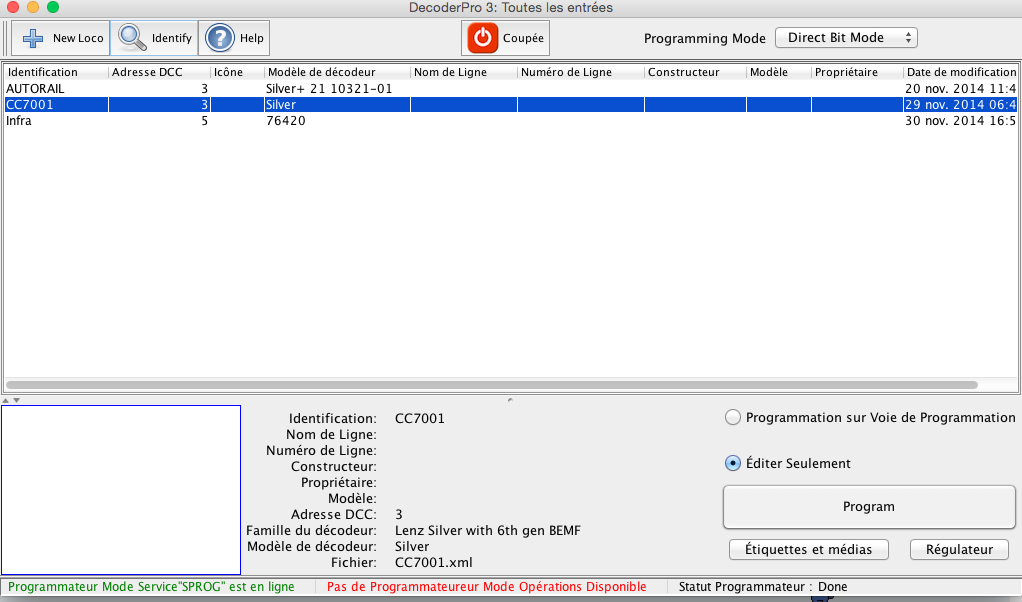1022x602 pixels.
Task: Click the Modèle column header
Action: [x=779, y=72]
